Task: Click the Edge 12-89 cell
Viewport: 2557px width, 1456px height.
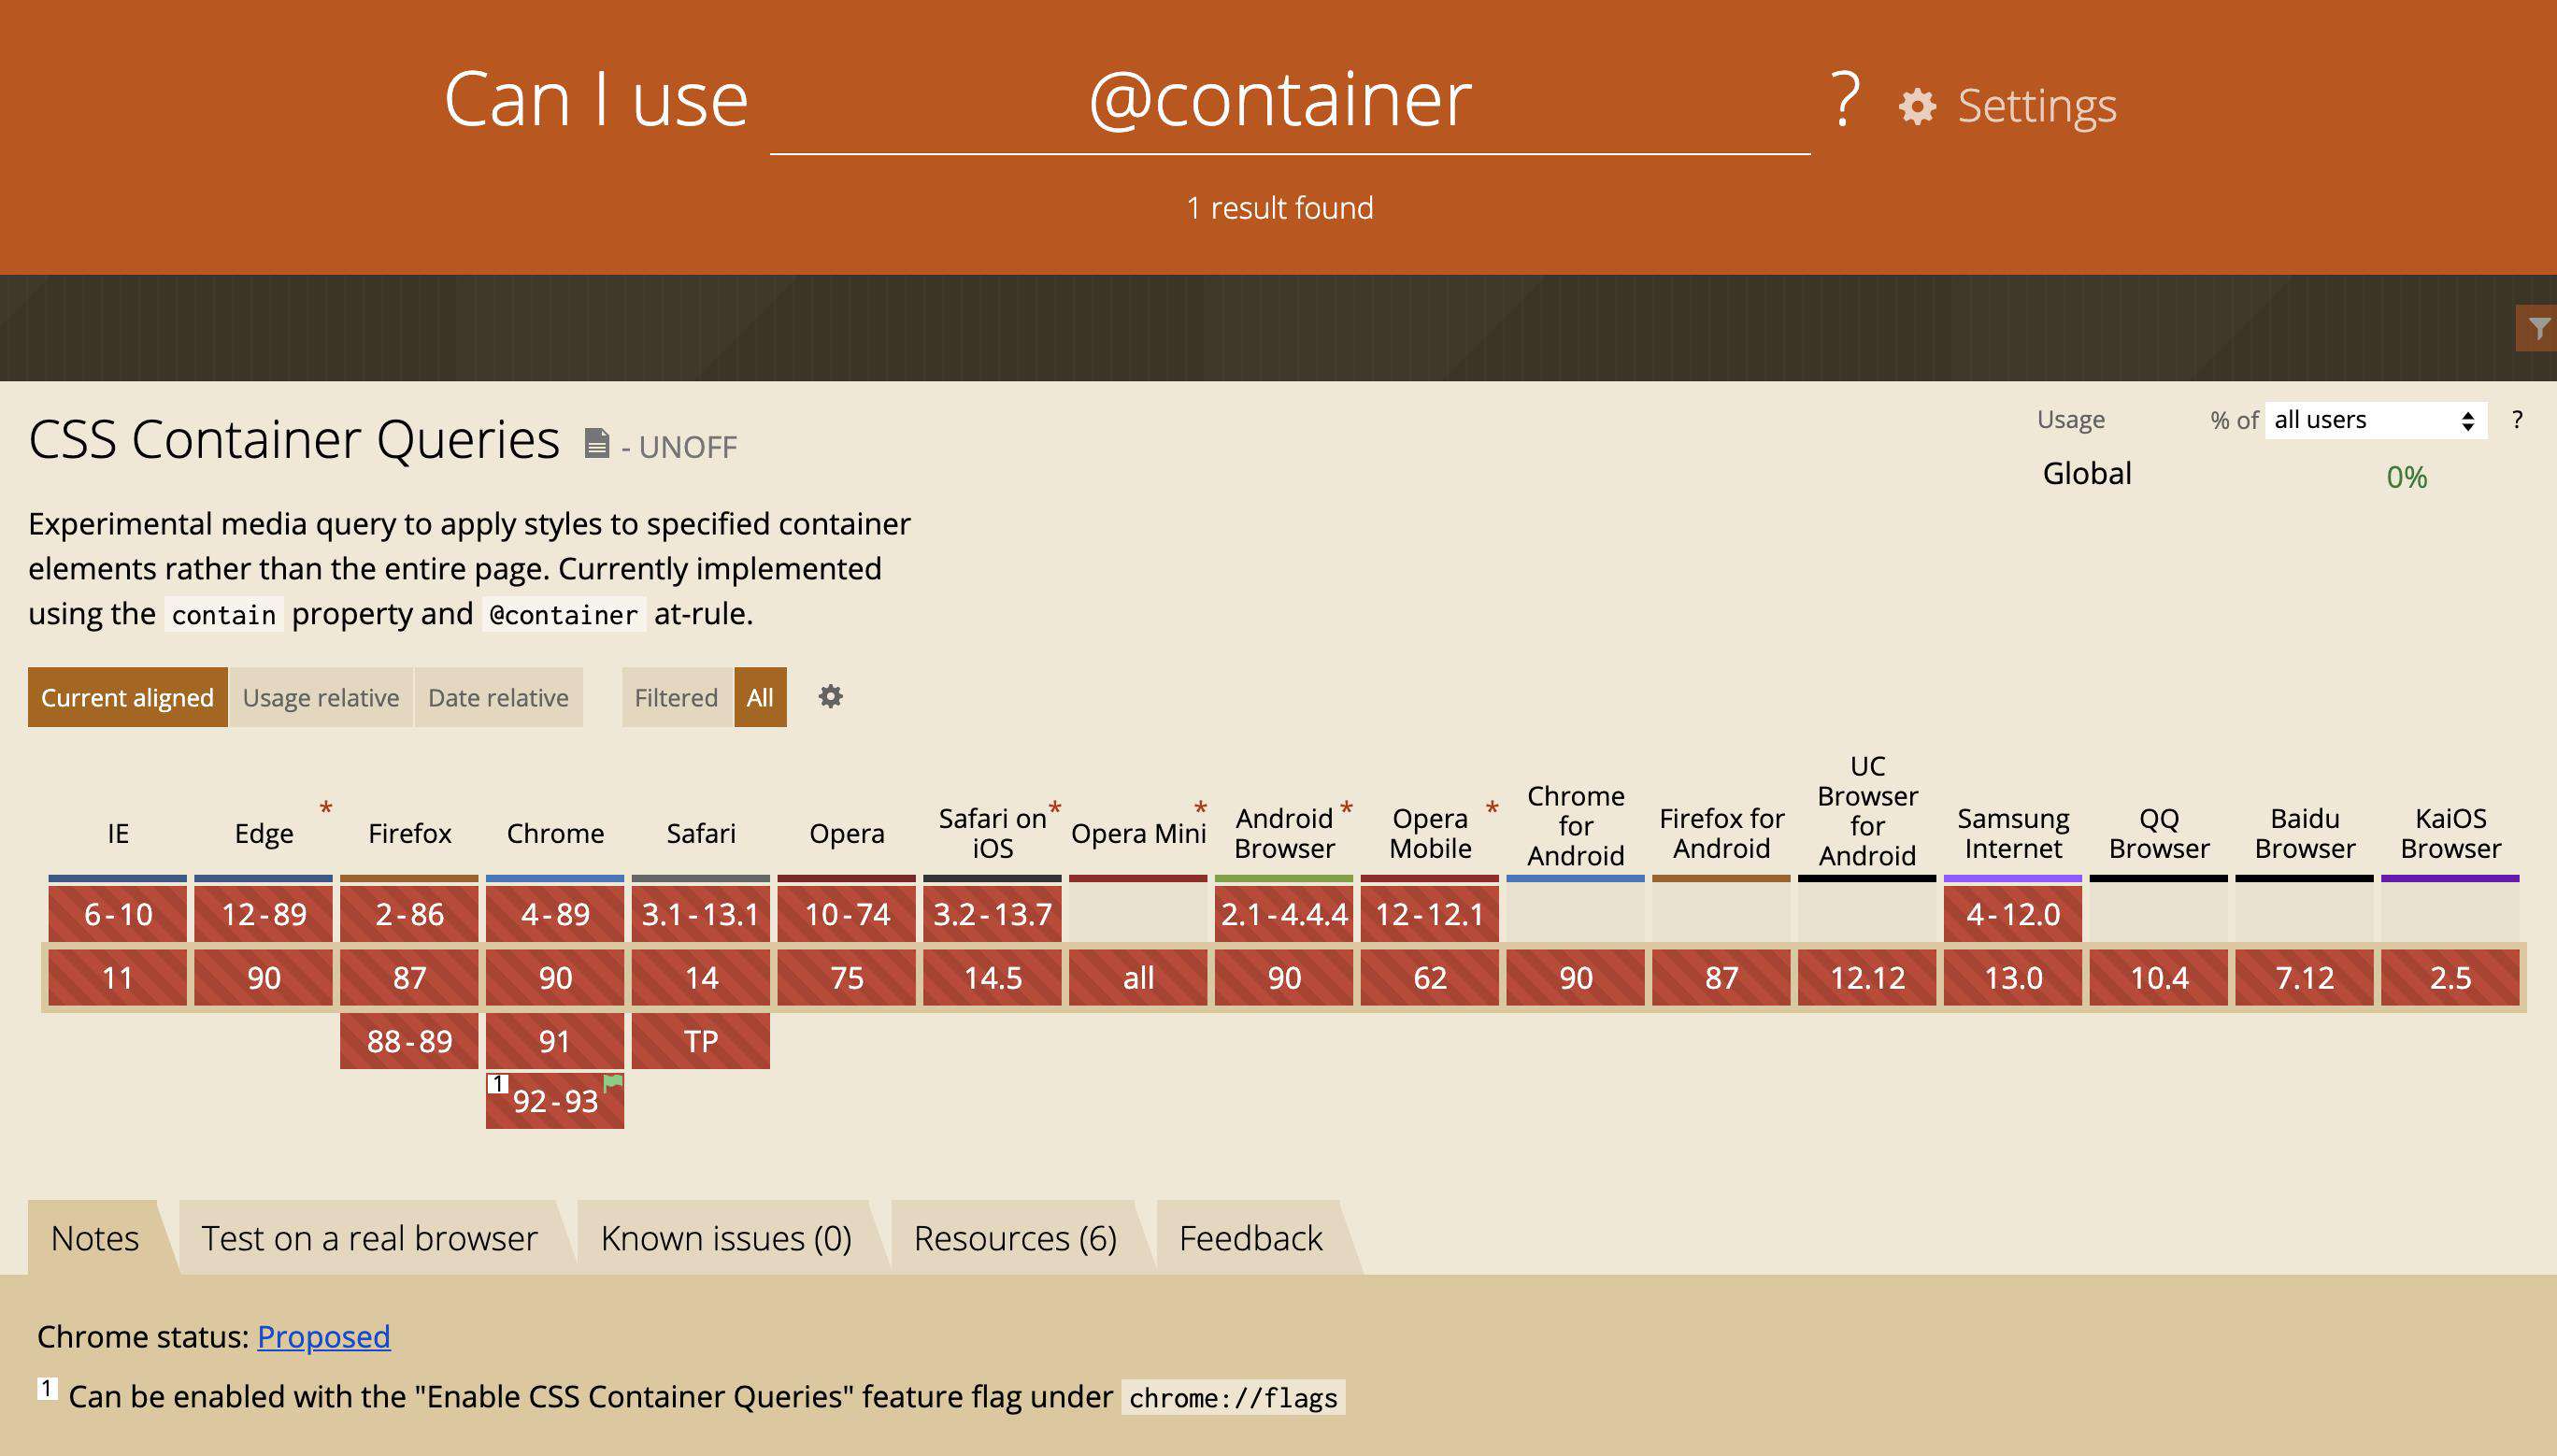Action: pyautogui.click(x=264, y=914)
